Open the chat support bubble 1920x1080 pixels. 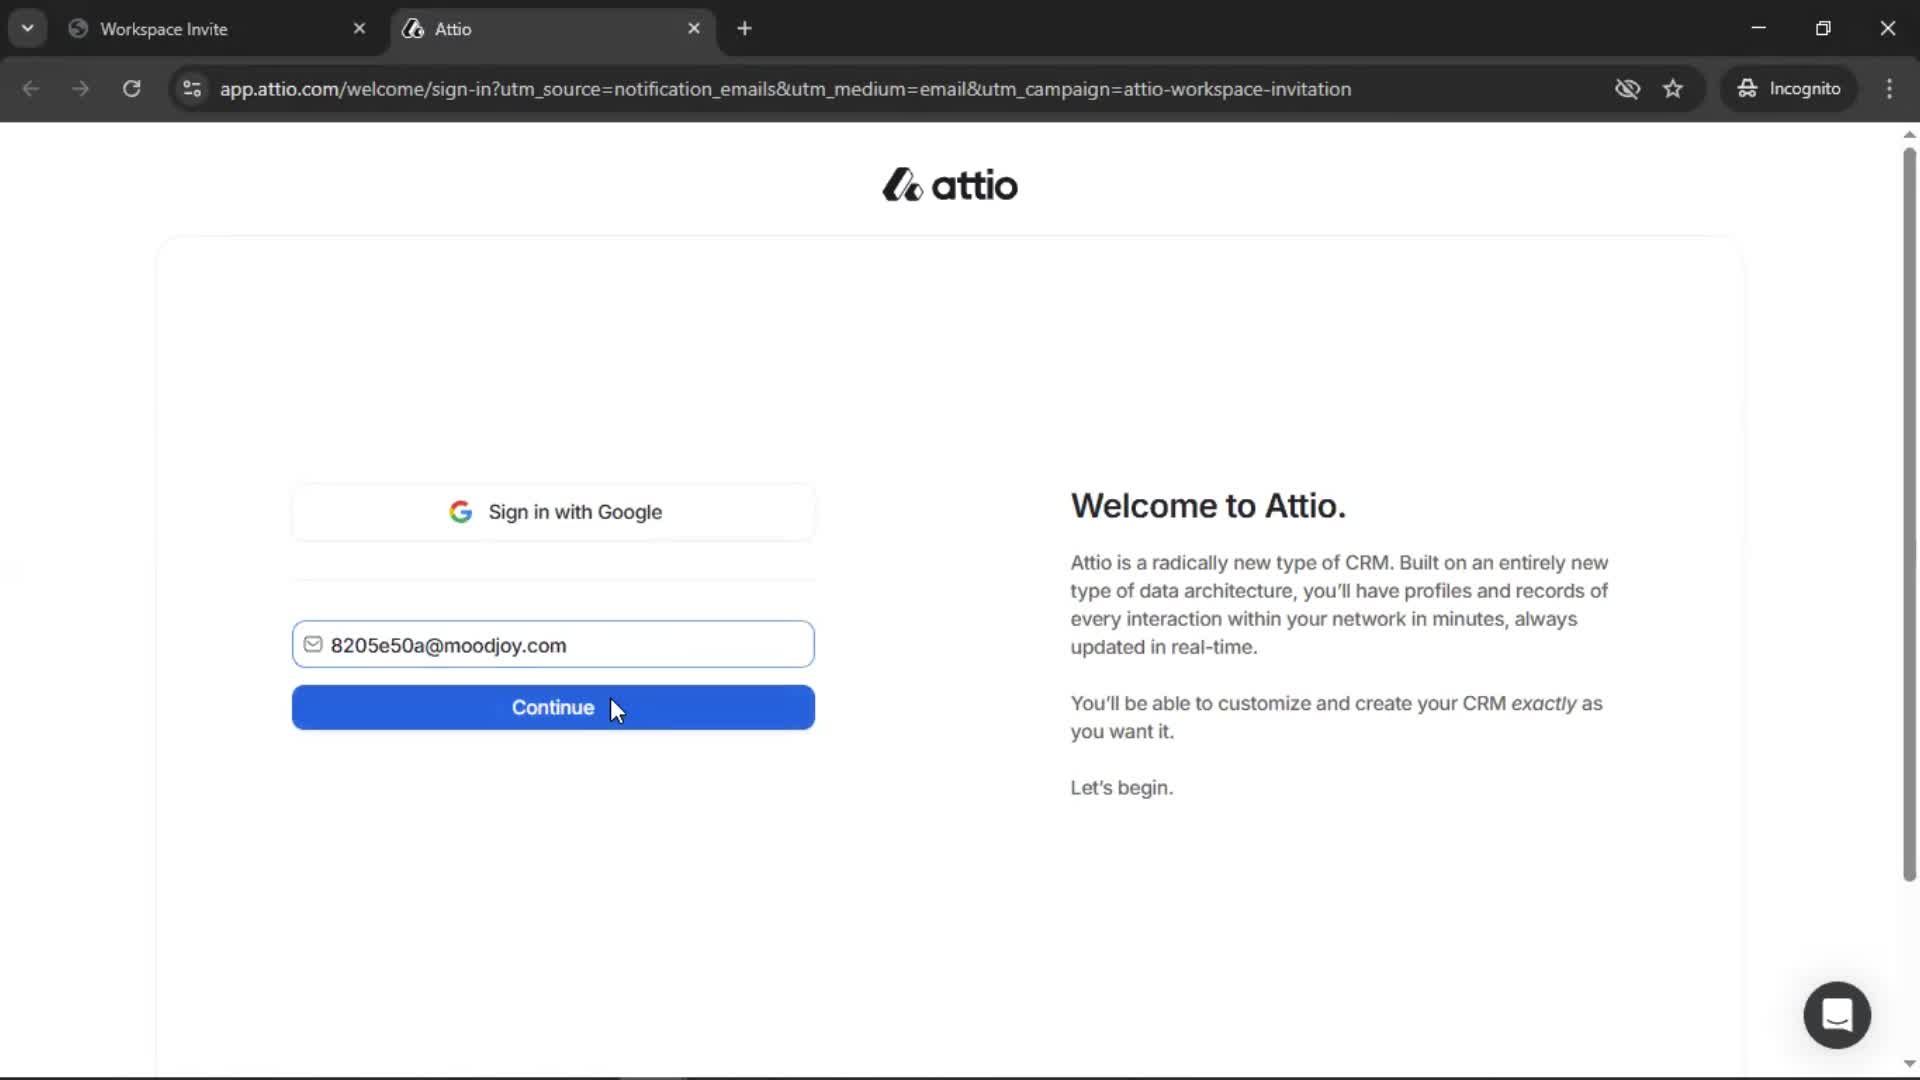click(x=1837, y=1015)
